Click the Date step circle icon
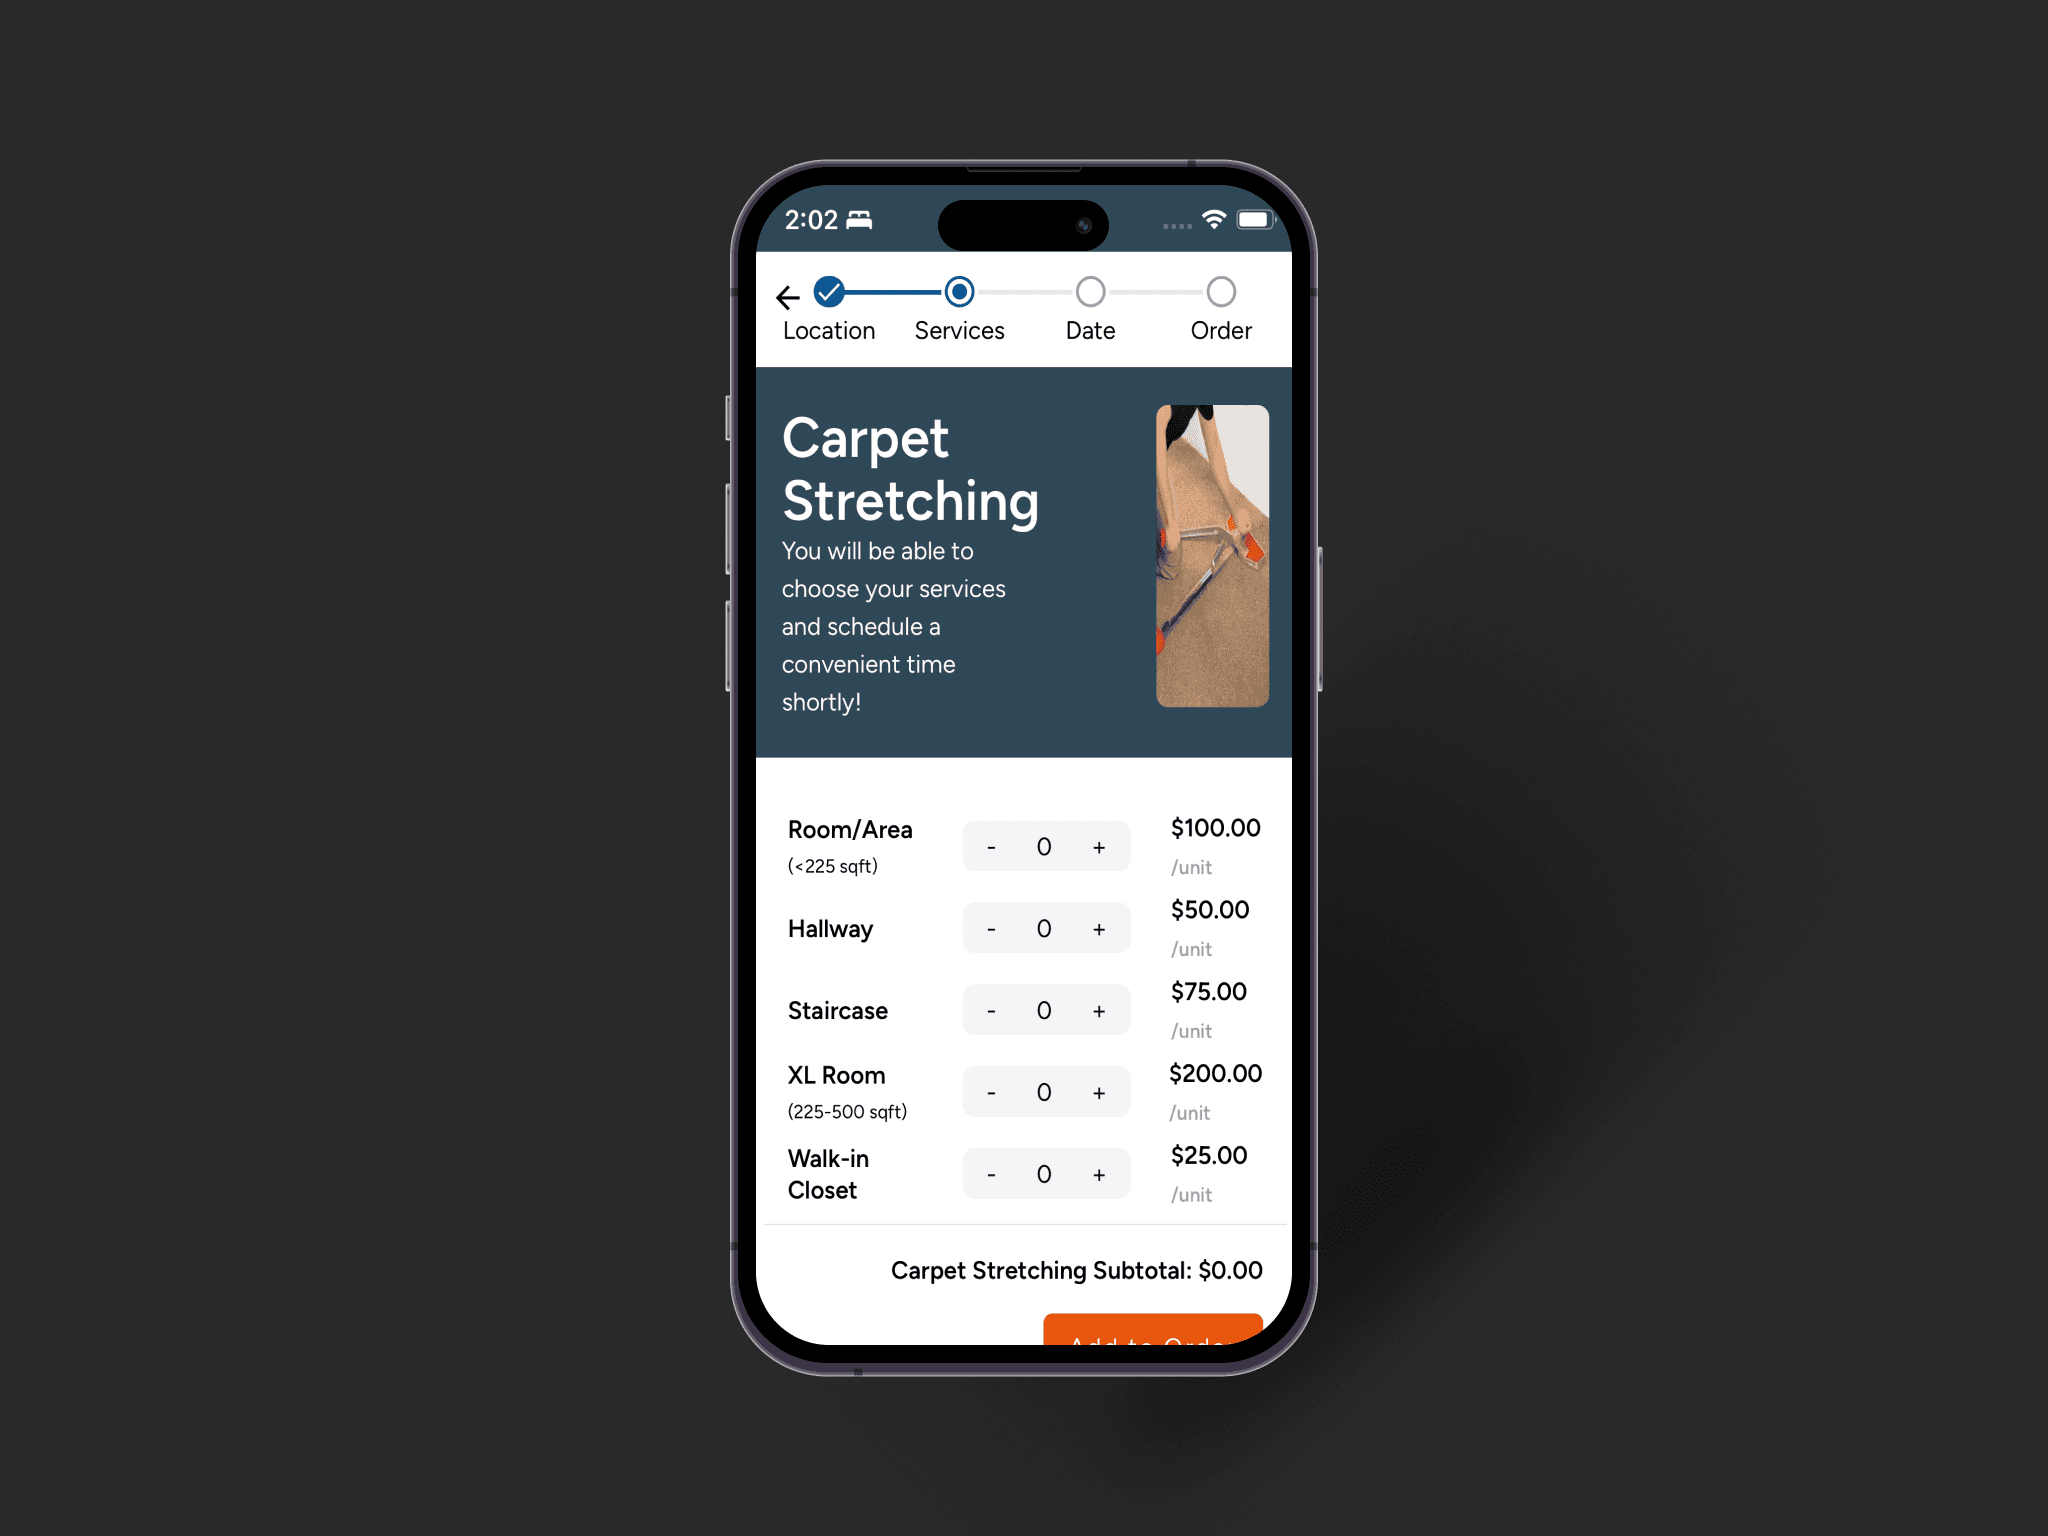 [1090, 294]
